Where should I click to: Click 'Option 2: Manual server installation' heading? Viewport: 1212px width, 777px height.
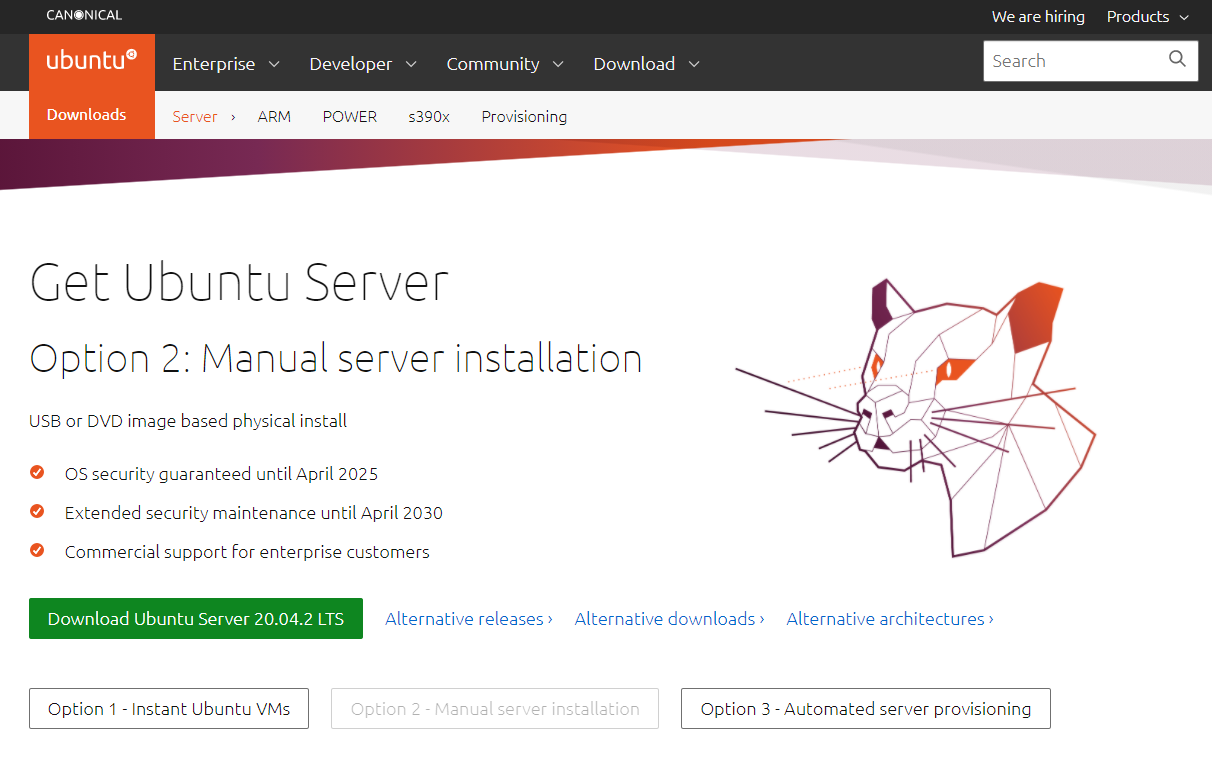click(336, 359)
